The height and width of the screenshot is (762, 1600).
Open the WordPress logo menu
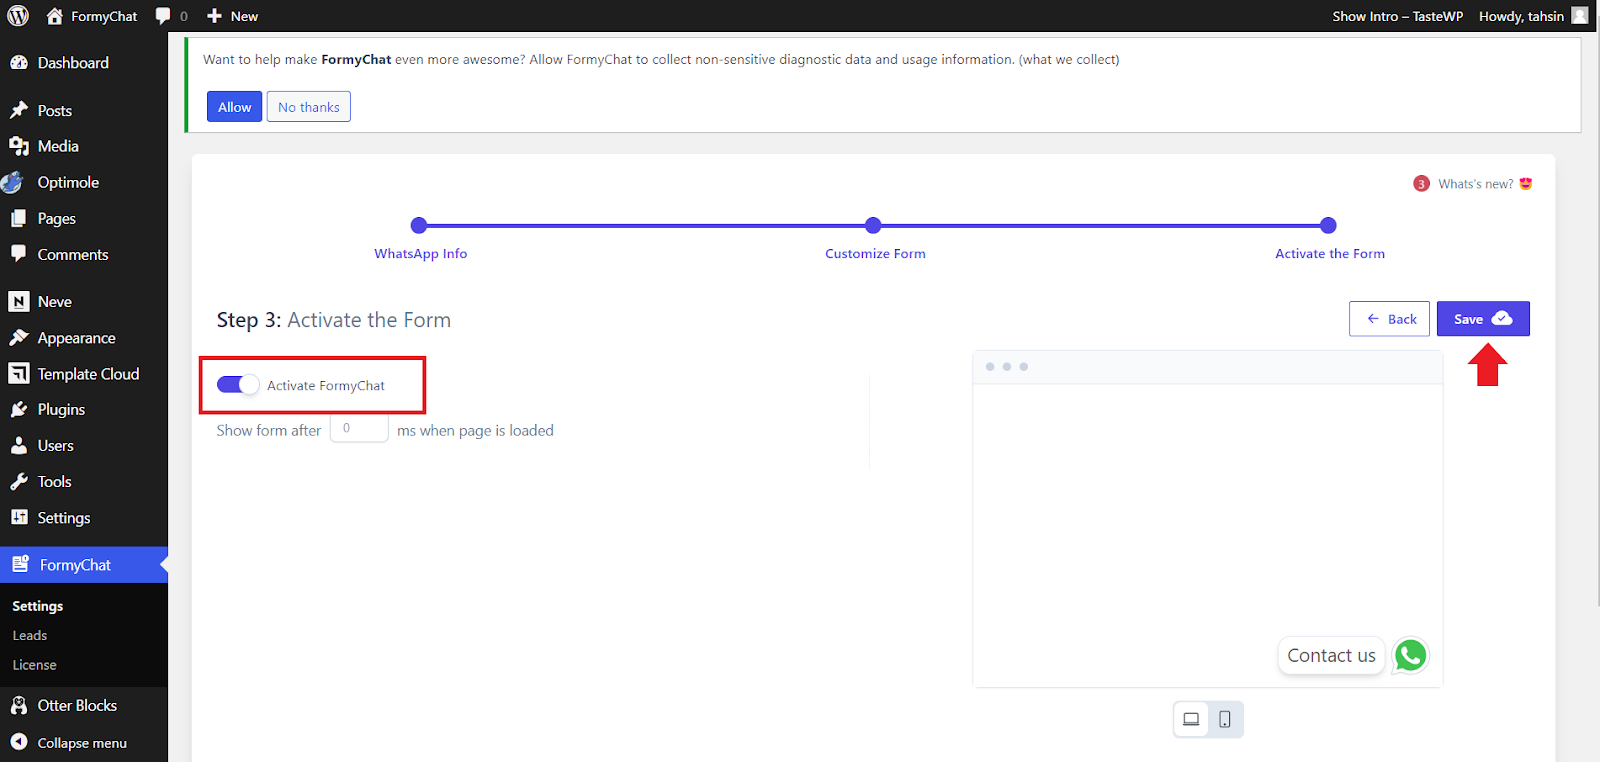18,16
